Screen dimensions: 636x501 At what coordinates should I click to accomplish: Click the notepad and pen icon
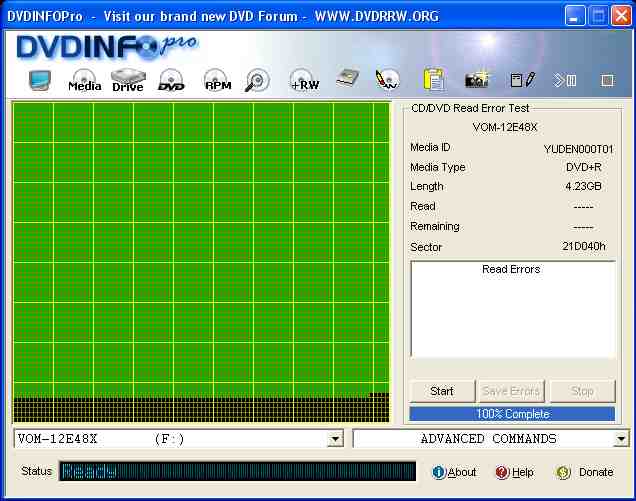522,80
